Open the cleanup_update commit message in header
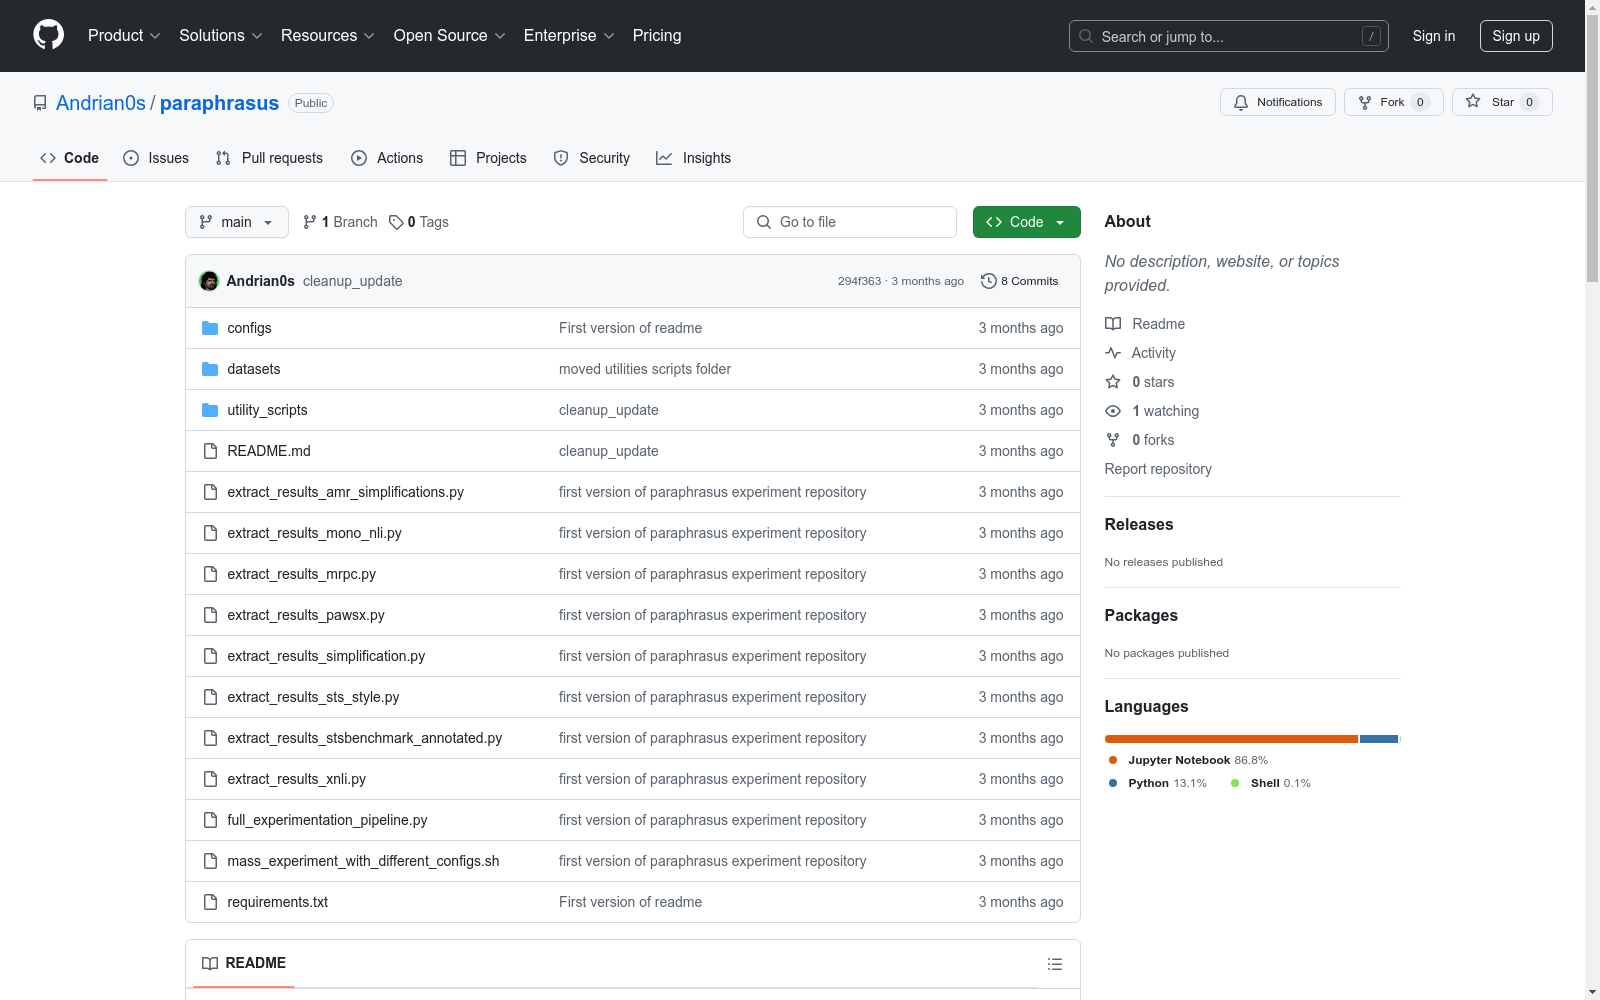This screenshot has height=1000, width=1600. point(352,281)
